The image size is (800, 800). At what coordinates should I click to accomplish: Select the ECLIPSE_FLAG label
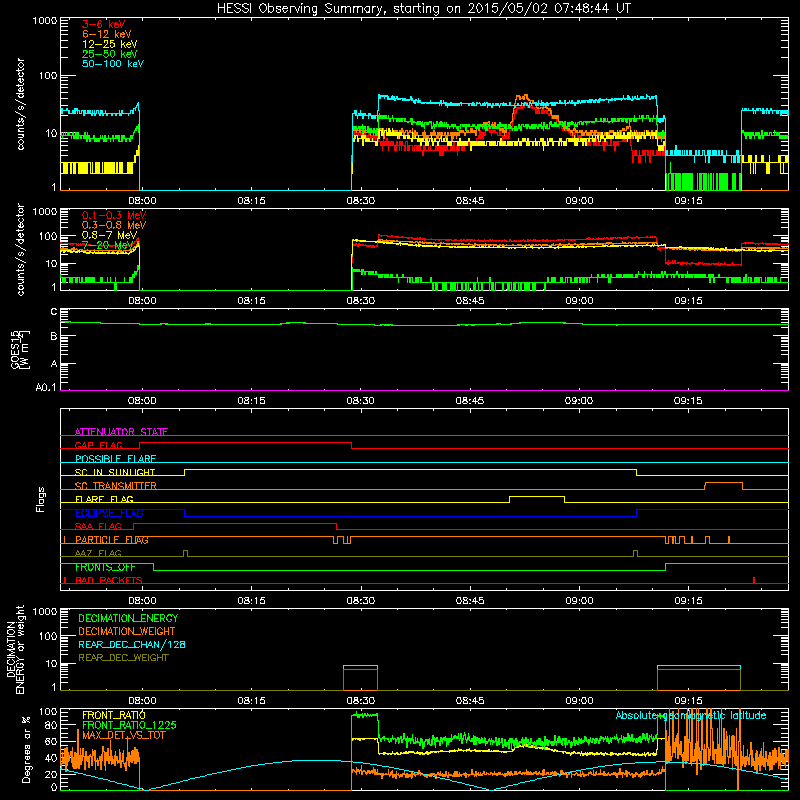[x=109, y=513]
